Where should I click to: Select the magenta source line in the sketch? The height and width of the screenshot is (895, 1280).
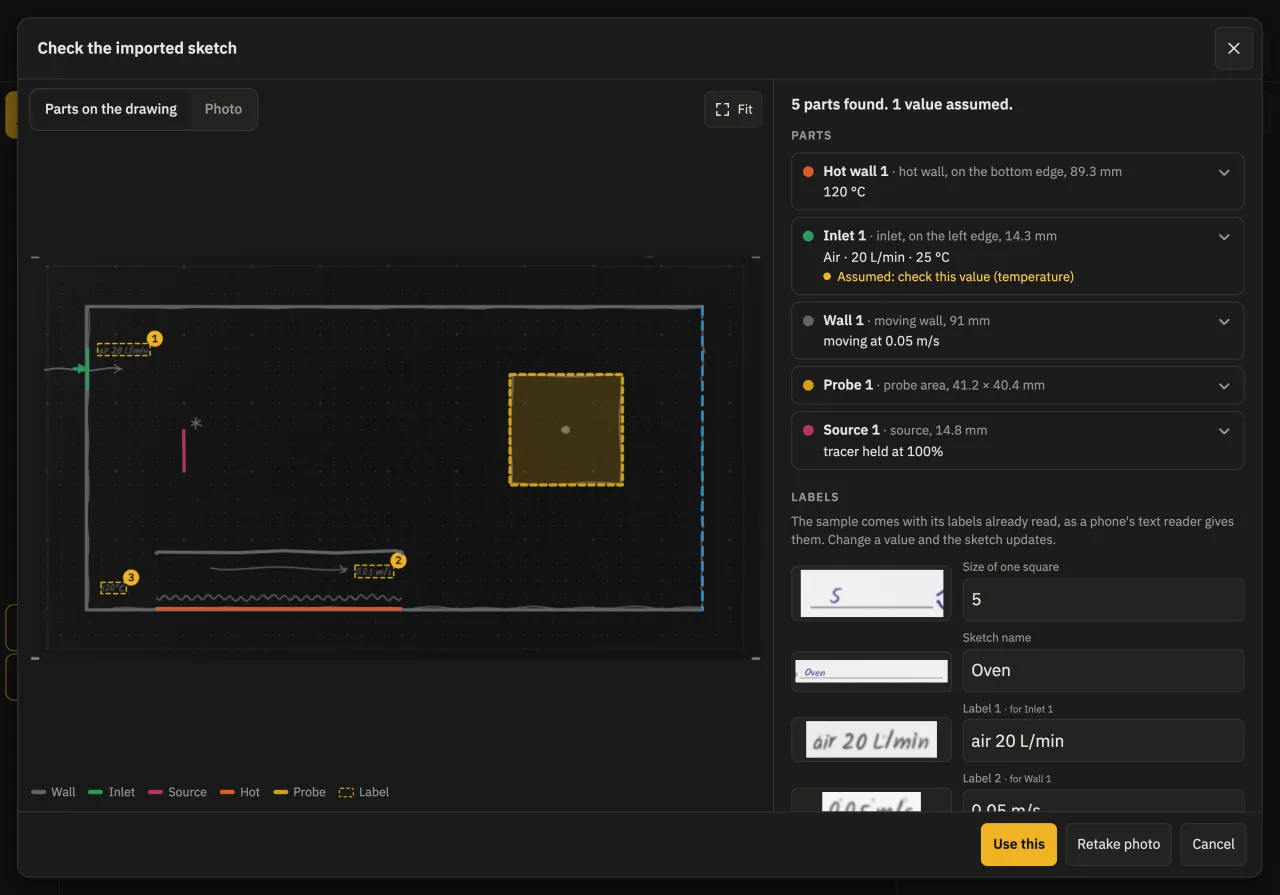(184, 451)
